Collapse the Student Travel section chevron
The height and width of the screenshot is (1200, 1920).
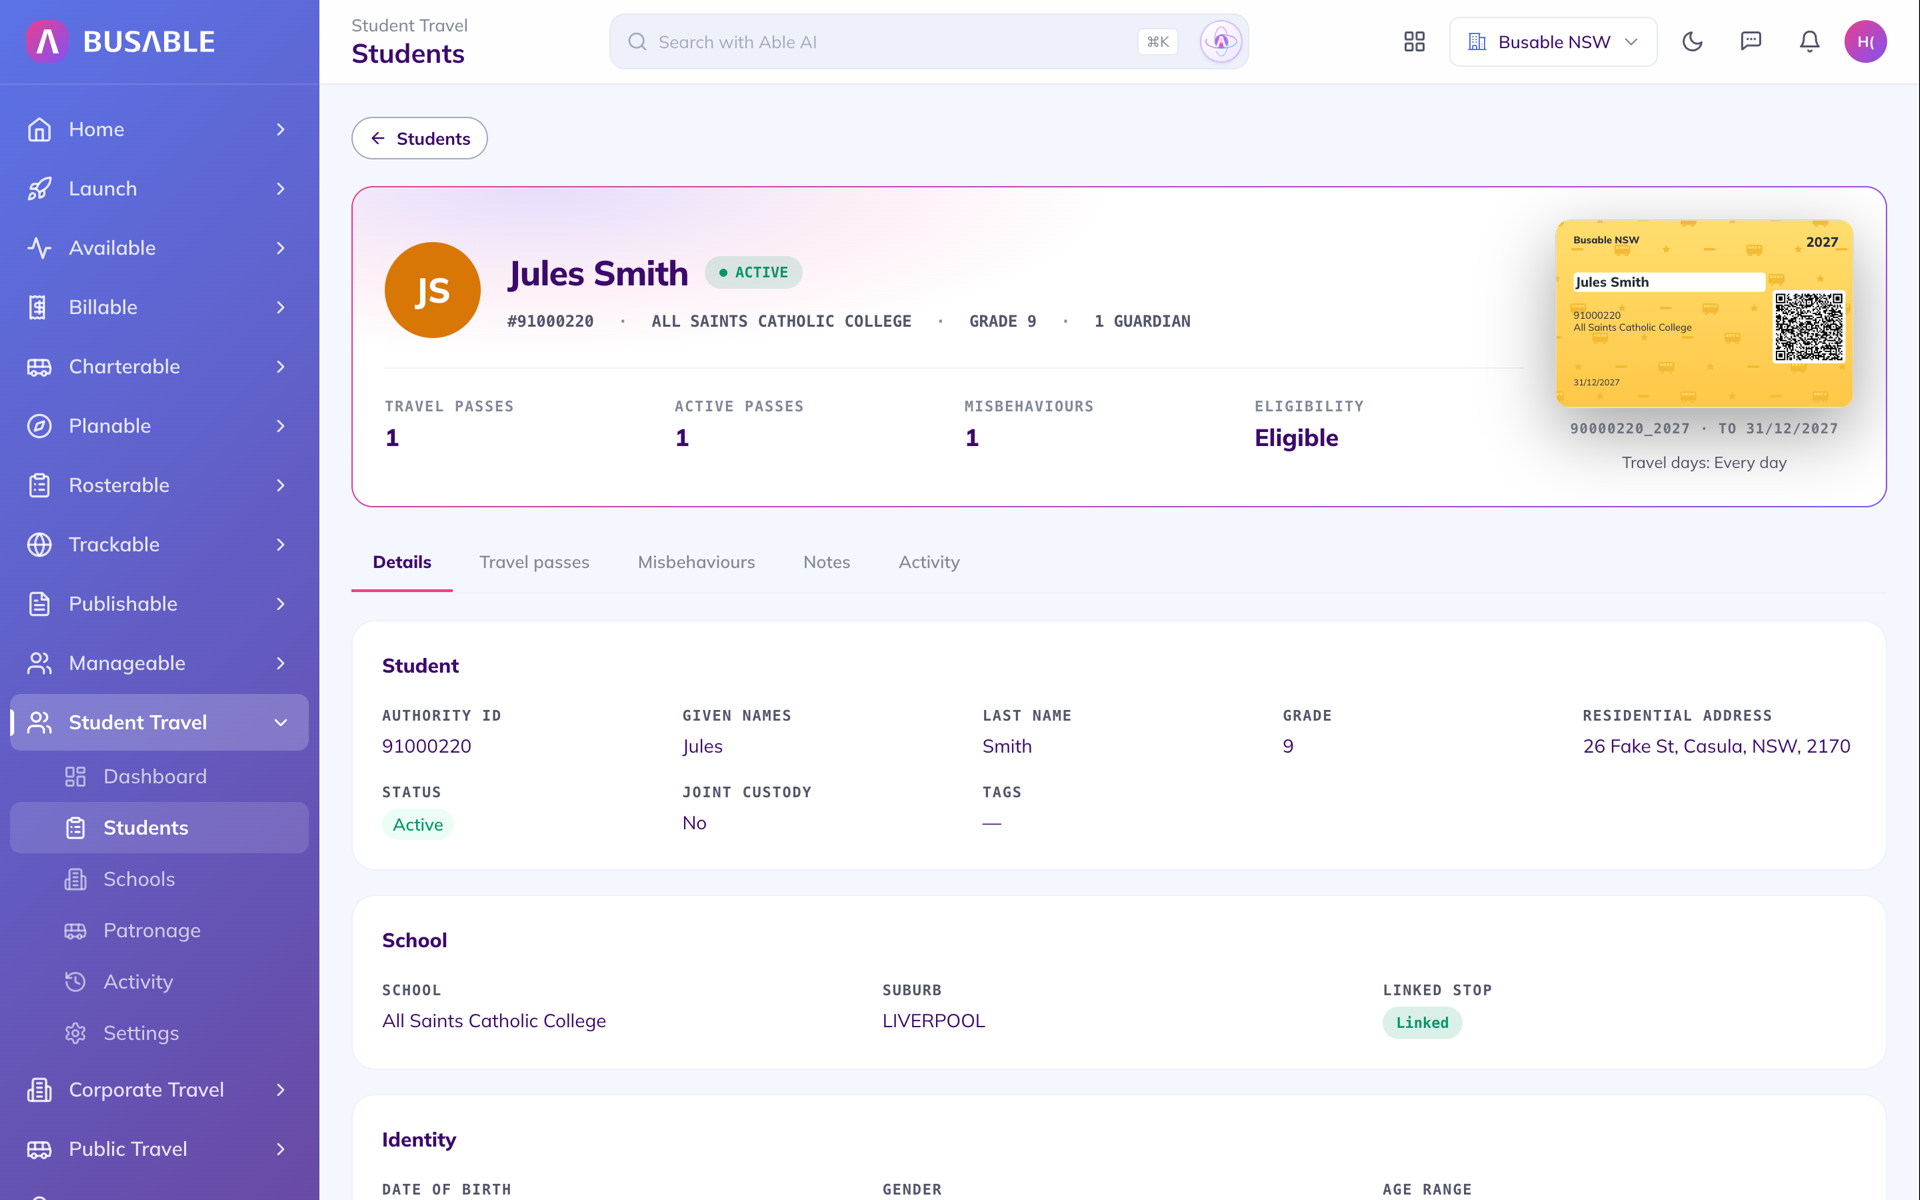(281, 723)
